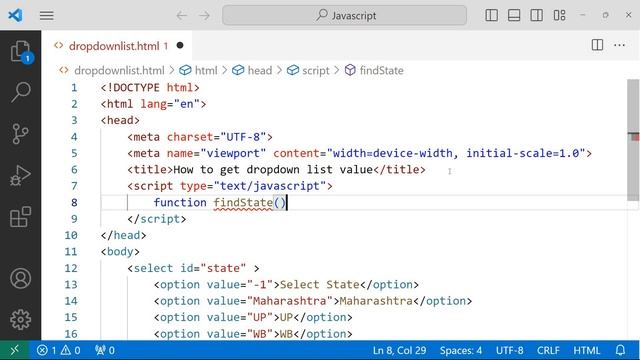Open the Extensions view
Screen dimensions: 640x360
(20, 217)
